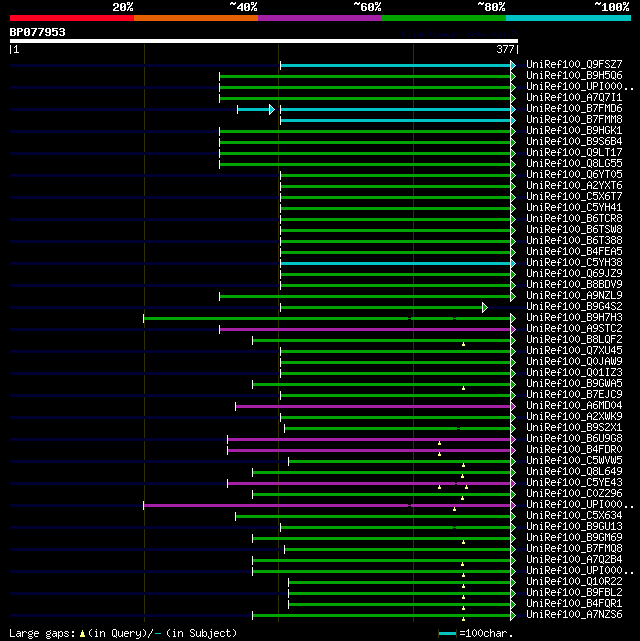The image size is (640, 641).
Task: Select the UniRef100_B9S6B4 label
Action: pyautogui.click(x=574, y=142)
